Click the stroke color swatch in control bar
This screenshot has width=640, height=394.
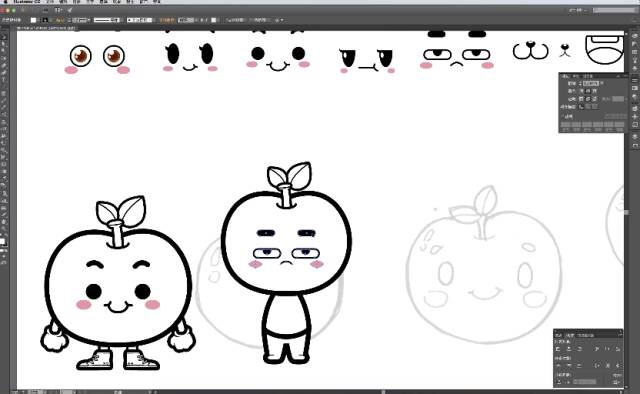45,20
